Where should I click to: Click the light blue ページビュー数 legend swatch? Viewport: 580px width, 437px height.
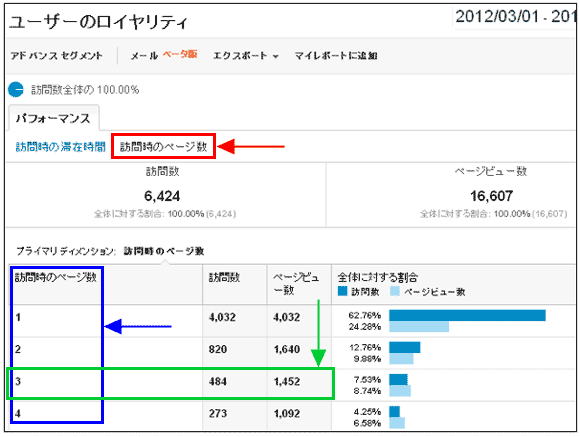click(x=395, y=291)
